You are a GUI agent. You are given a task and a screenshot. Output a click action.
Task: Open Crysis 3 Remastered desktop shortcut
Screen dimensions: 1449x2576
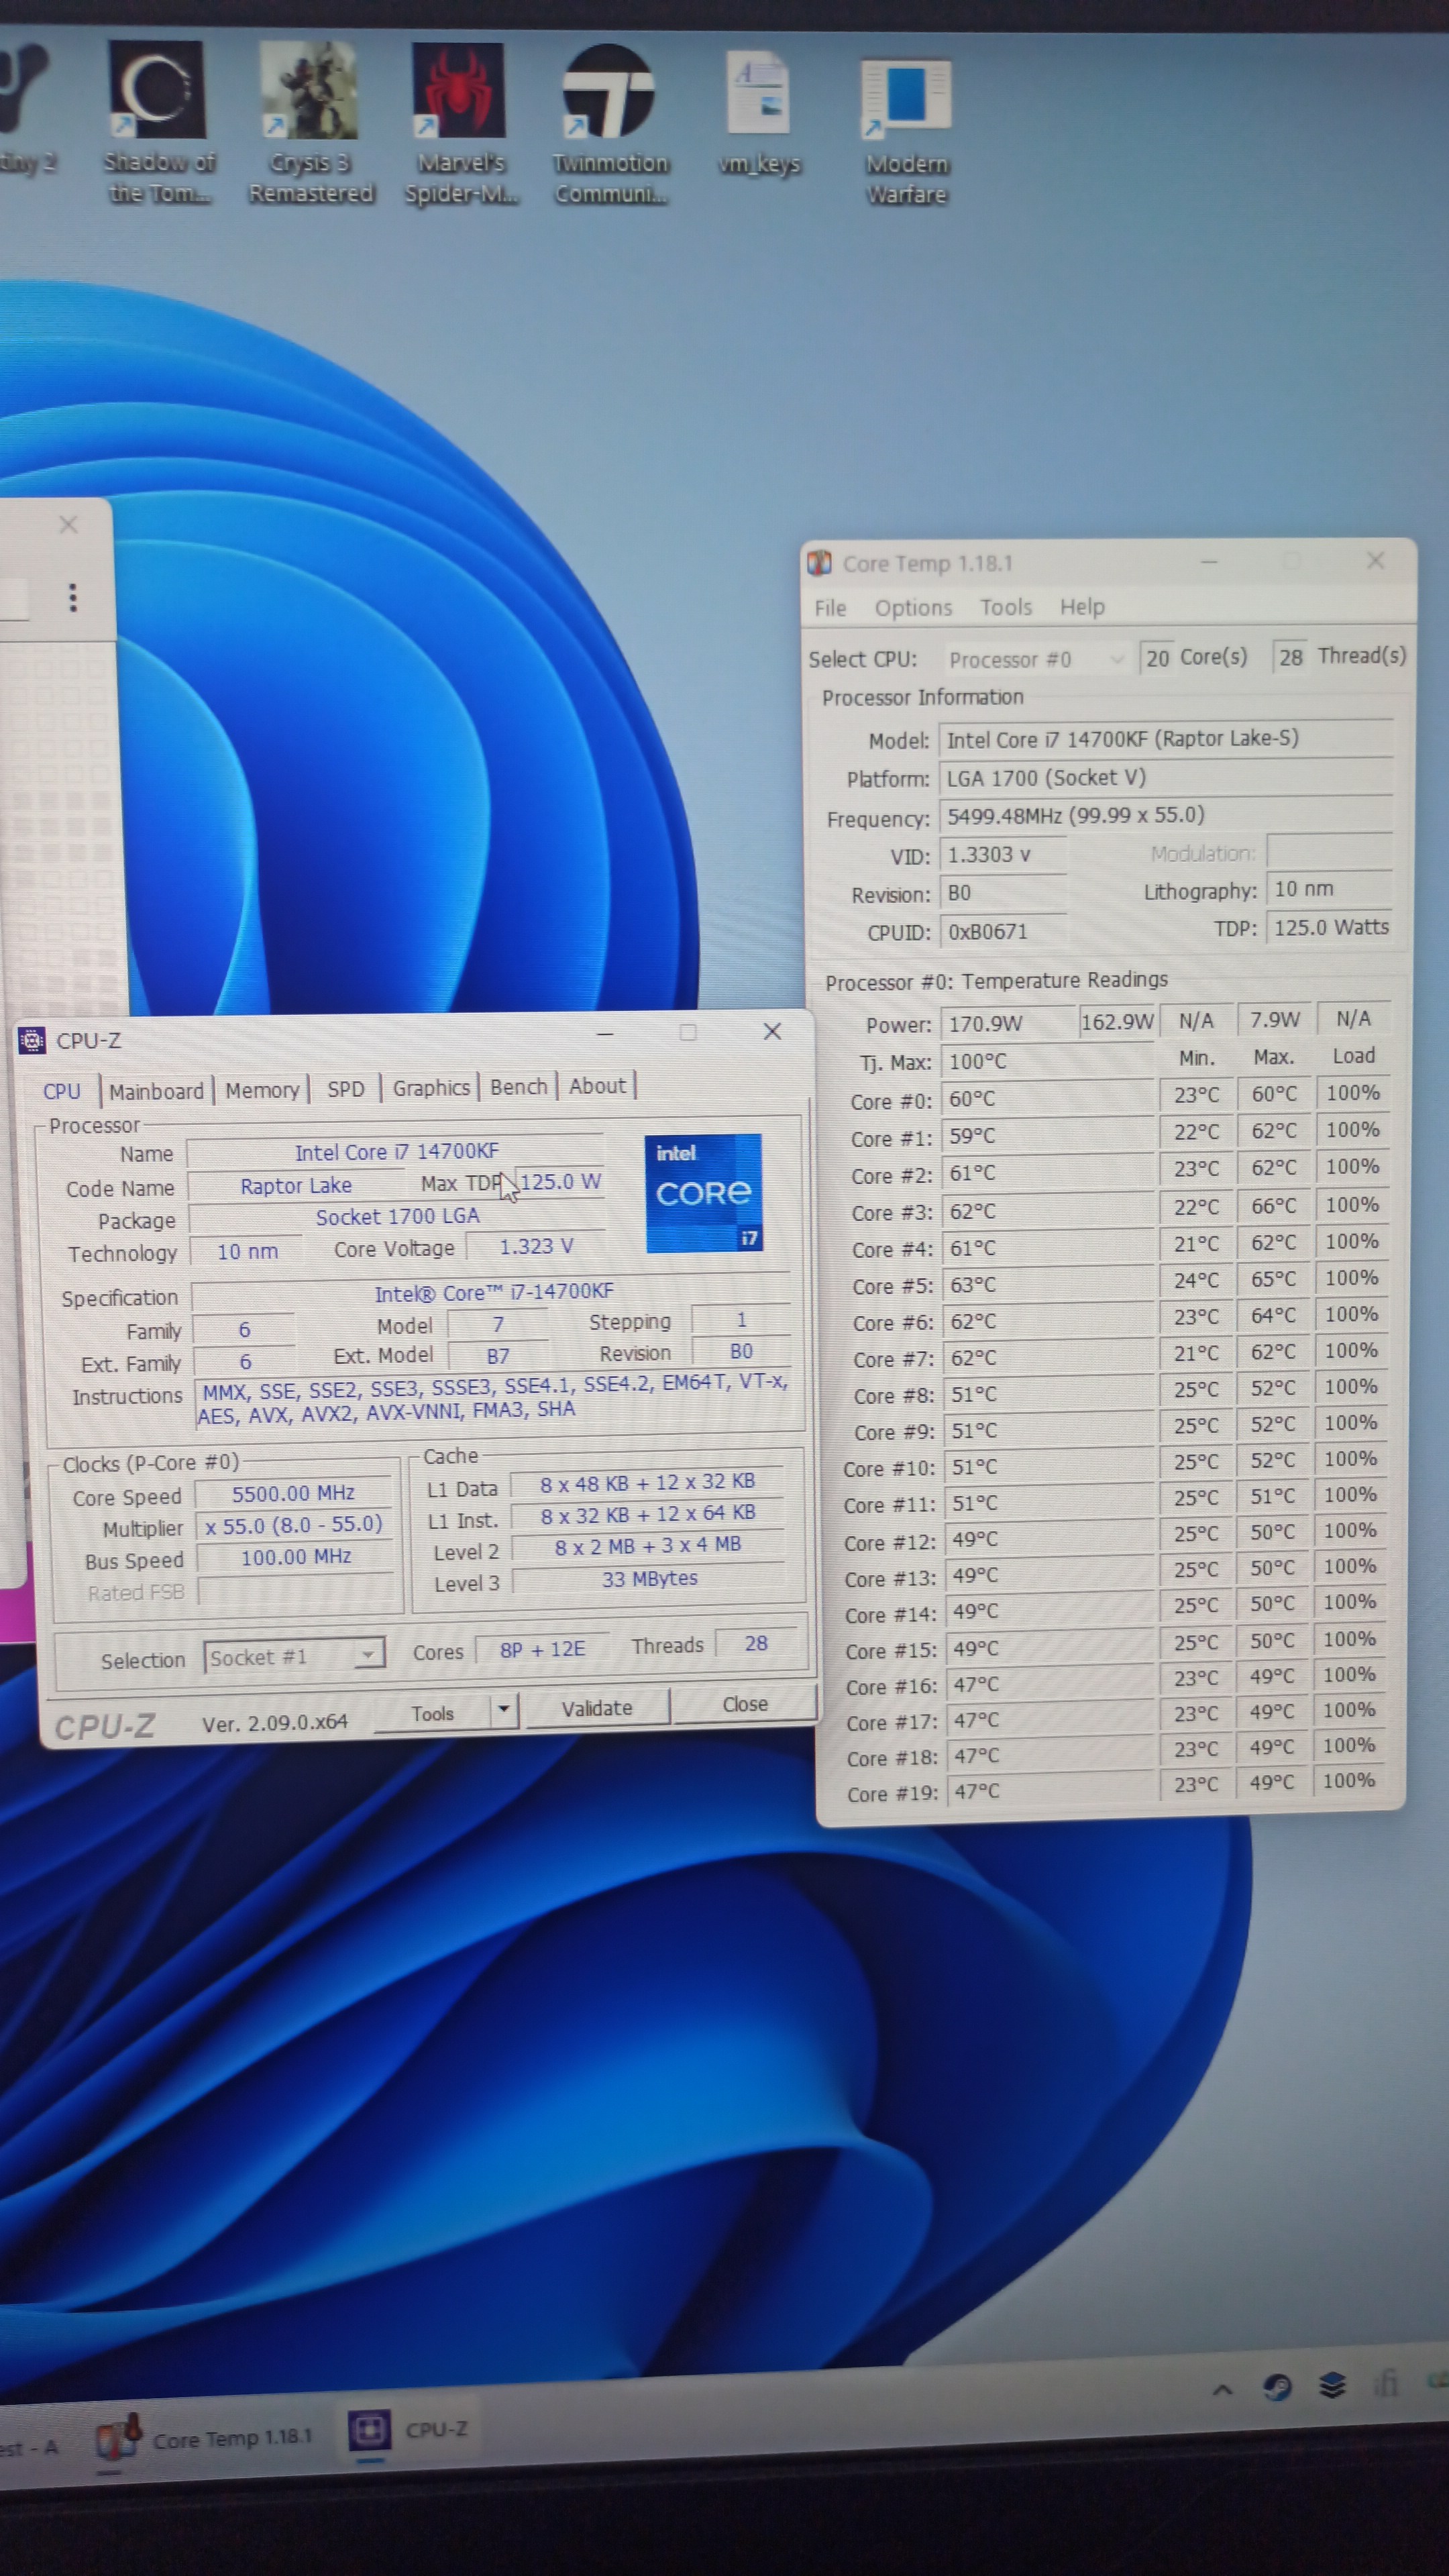pyautogui.click(x=310, y=122)
